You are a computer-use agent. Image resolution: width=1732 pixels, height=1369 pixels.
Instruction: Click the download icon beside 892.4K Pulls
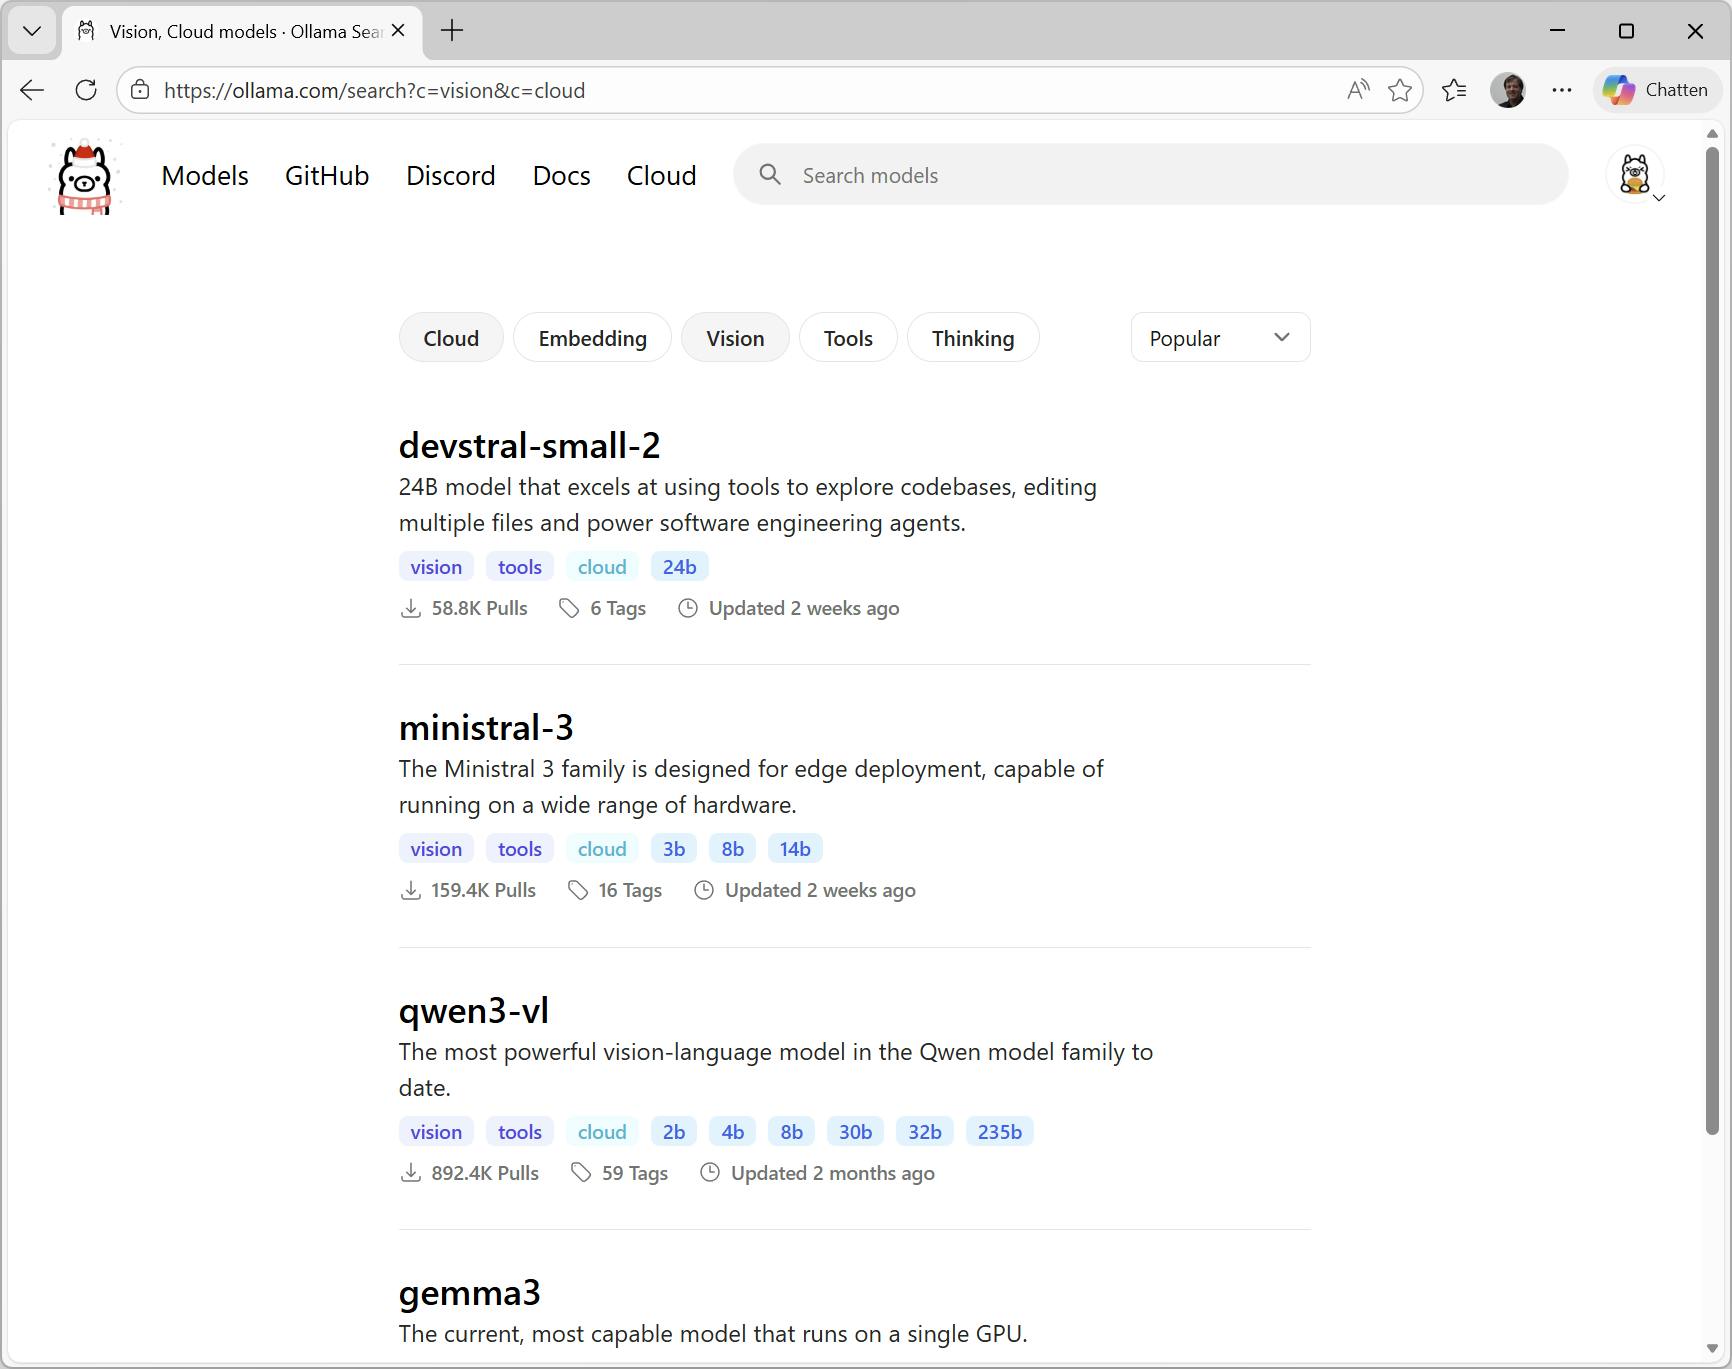(410, 1173)
